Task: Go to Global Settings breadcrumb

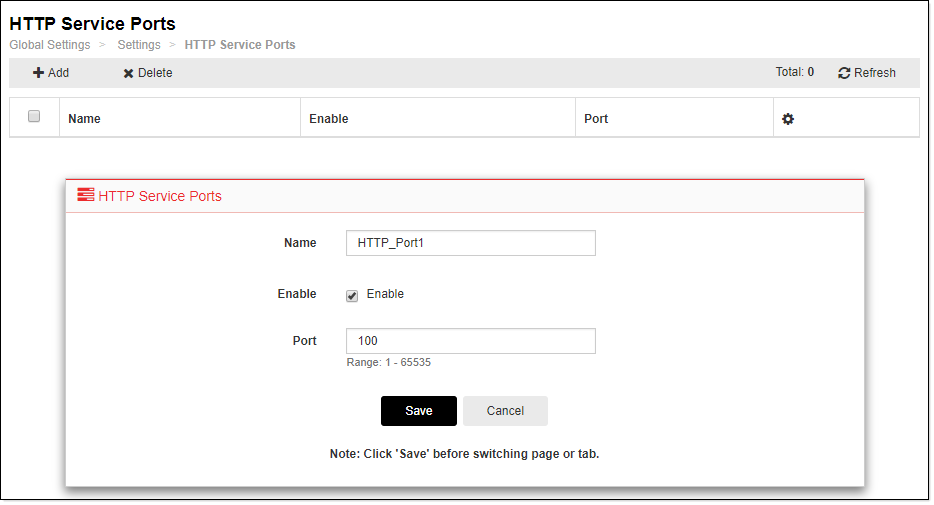Action: click(50, 45)
